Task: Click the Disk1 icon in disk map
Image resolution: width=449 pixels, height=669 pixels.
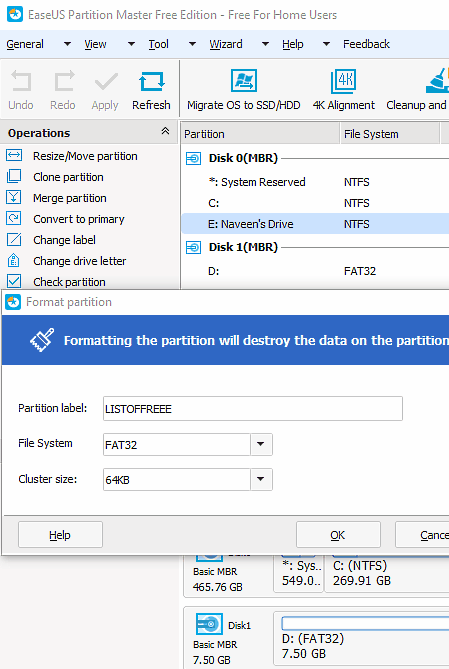Action: 209,624
